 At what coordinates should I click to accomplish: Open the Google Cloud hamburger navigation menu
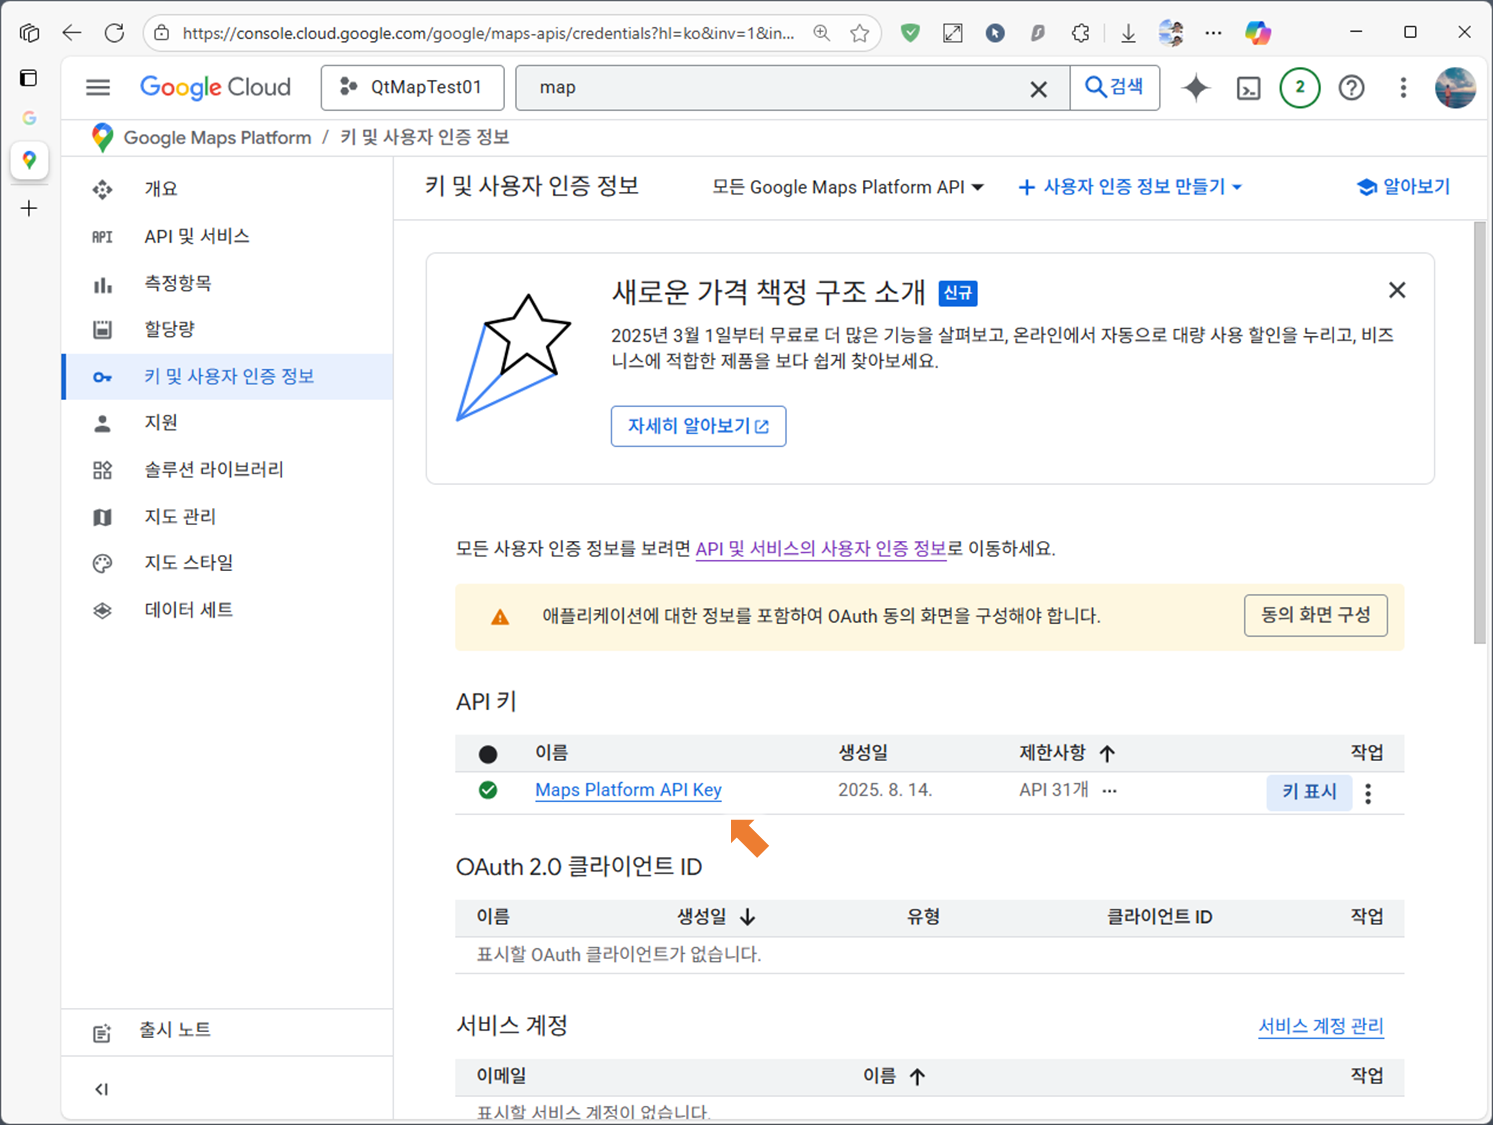click(x=98, y=88)
